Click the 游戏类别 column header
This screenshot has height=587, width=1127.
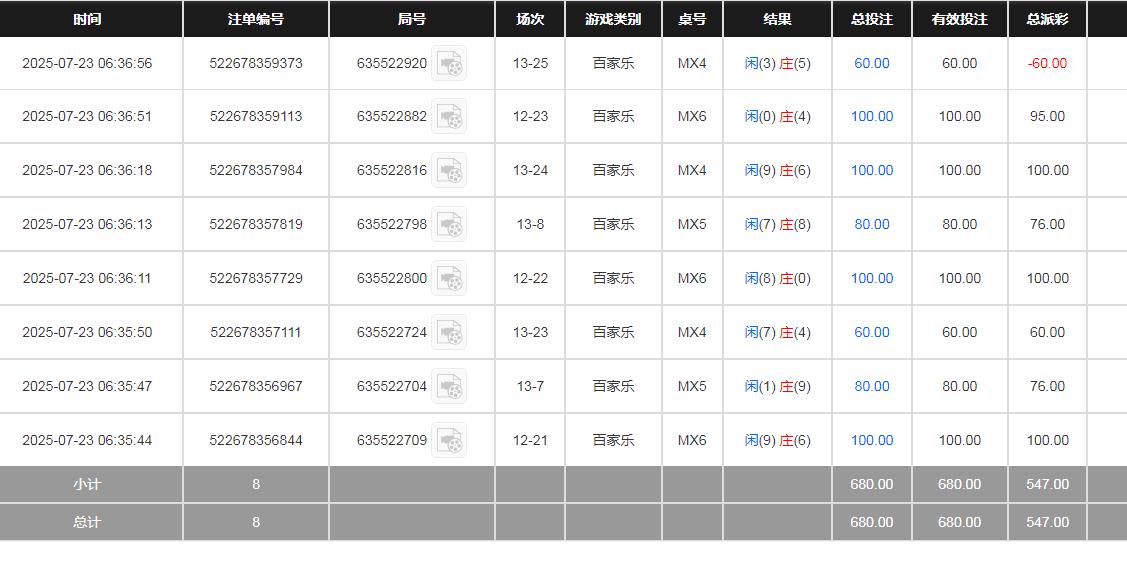click(x=613, y=19)
